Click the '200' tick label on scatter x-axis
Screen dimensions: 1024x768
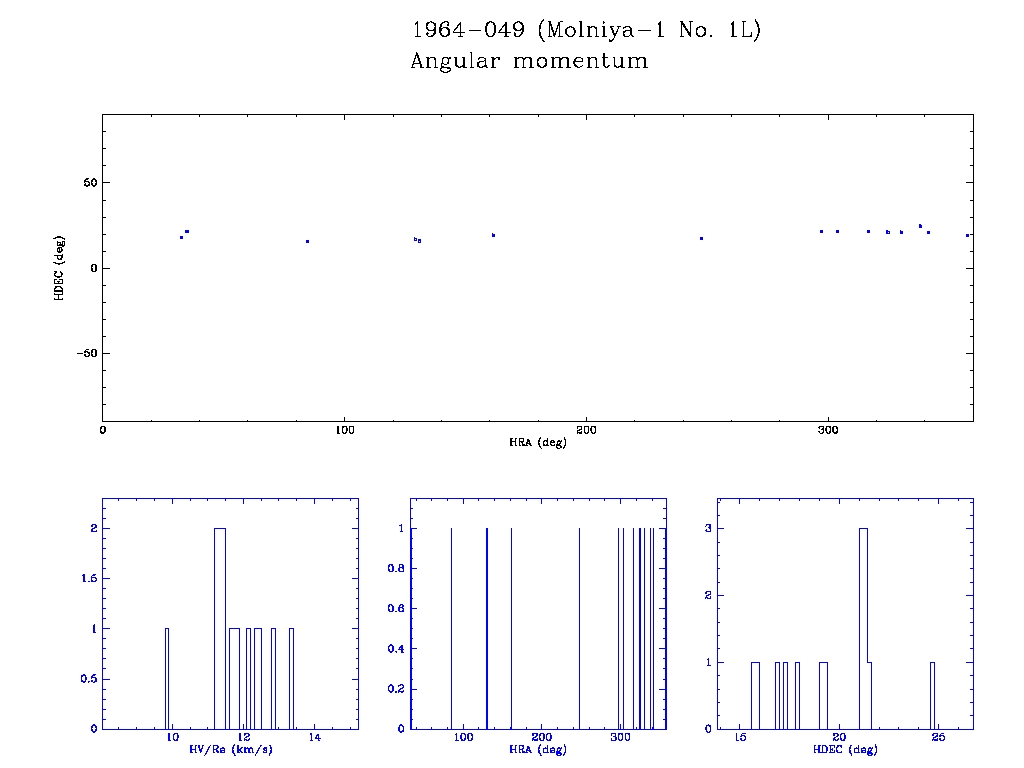click(586, 430)
